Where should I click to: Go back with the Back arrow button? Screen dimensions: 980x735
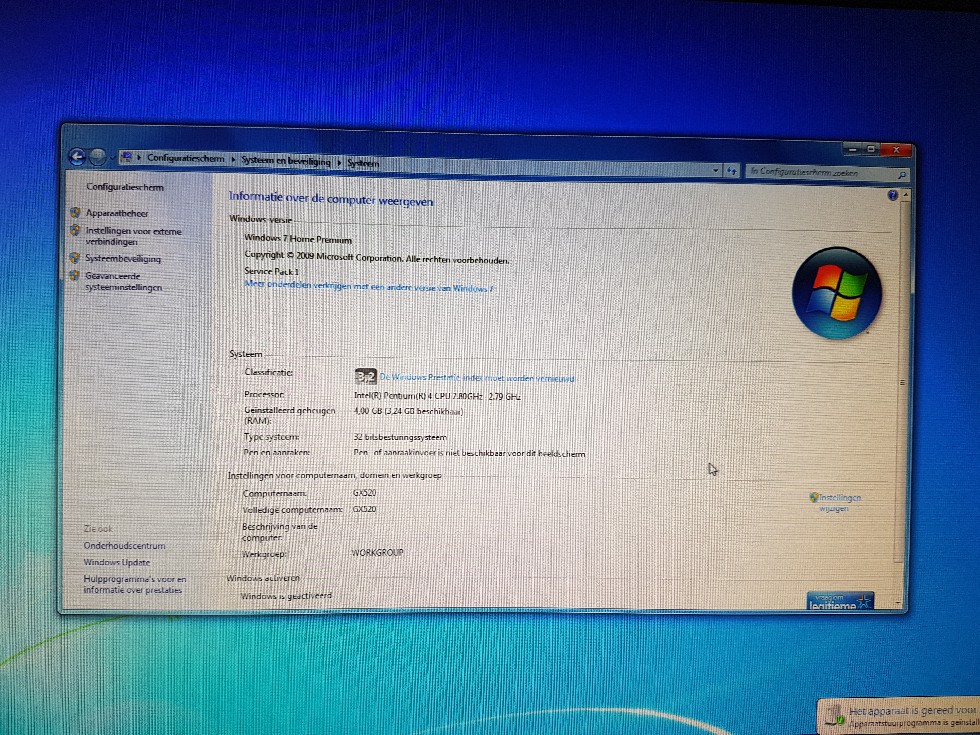point(77,156)
